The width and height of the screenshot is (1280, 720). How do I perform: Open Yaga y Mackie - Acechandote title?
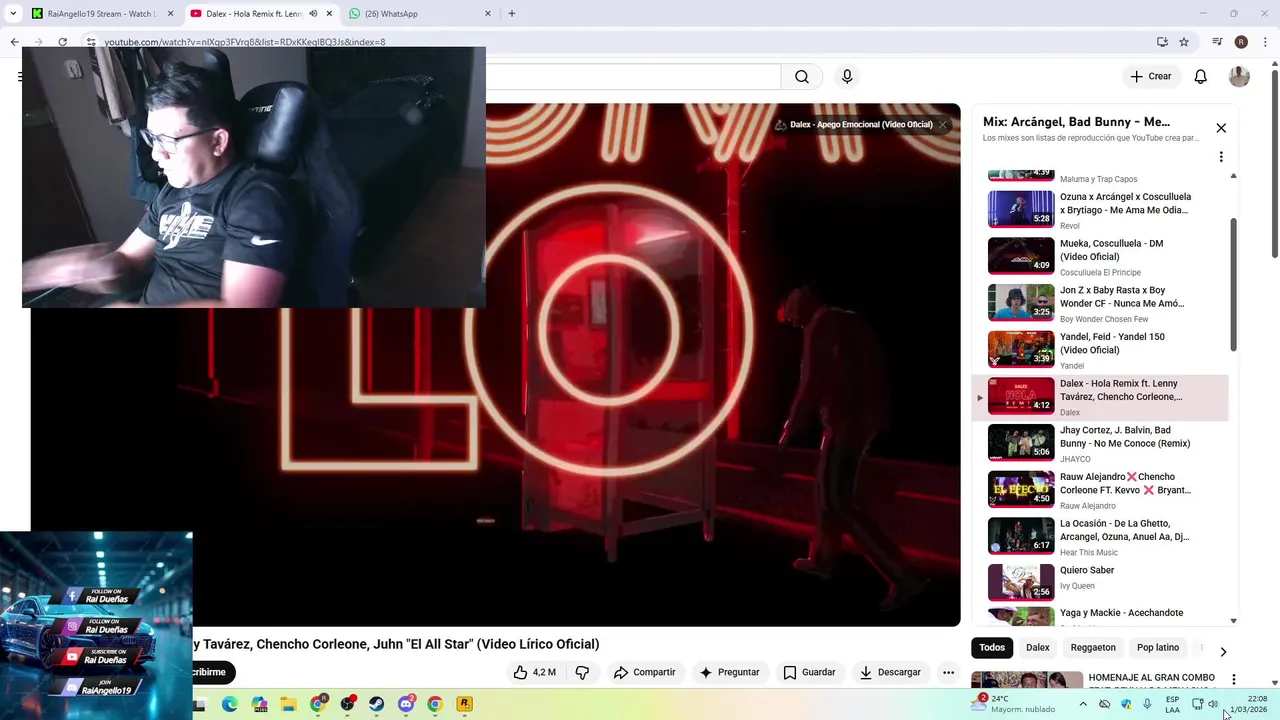[x=1121, y=613]
